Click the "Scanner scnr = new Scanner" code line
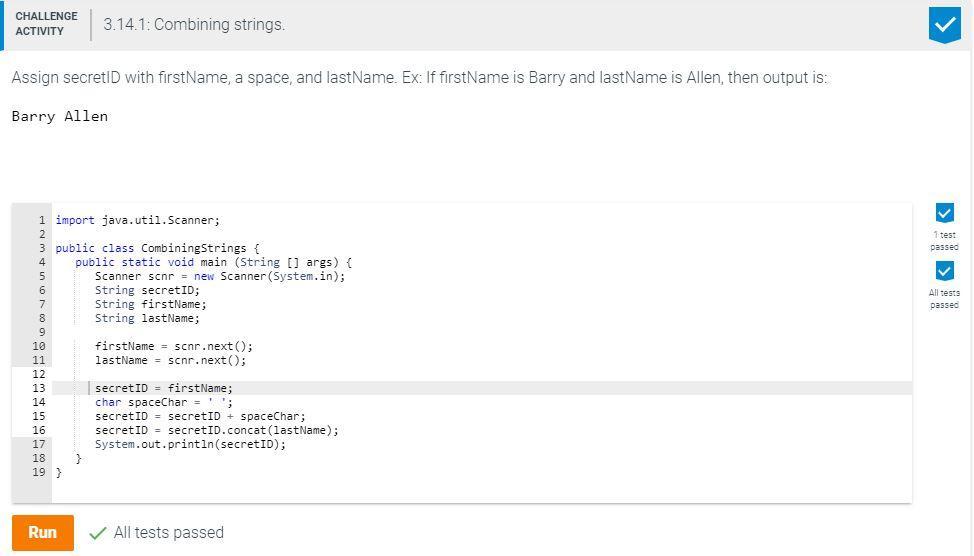Screen dimensions: 974x556 click(220, 276)
